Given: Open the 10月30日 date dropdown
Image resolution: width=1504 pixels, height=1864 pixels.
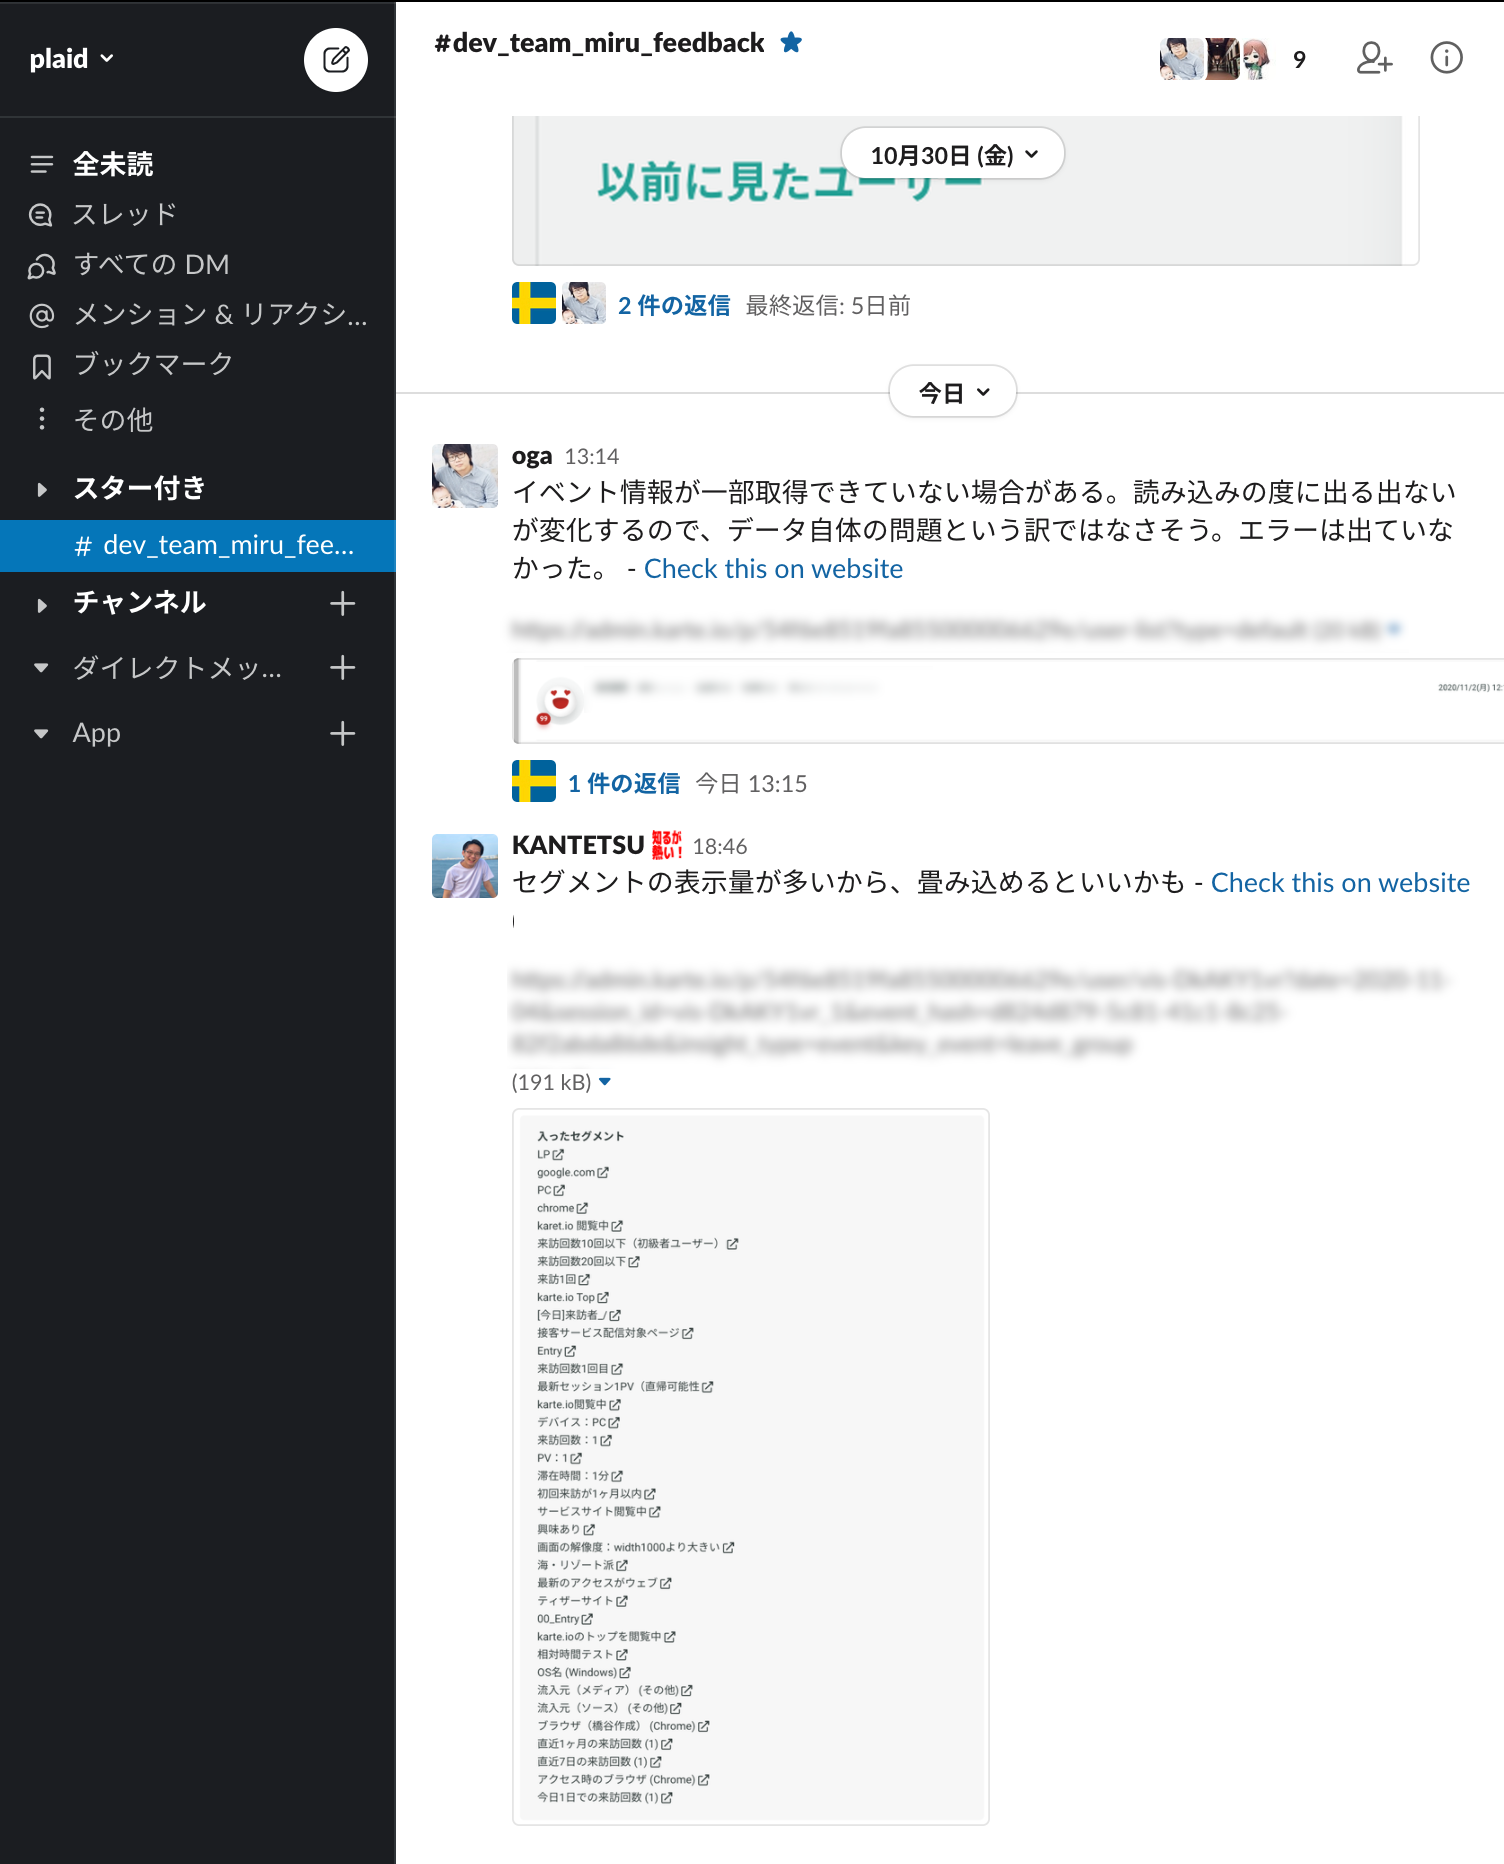Looking at the screenshot, I should [x=953, y=155].
